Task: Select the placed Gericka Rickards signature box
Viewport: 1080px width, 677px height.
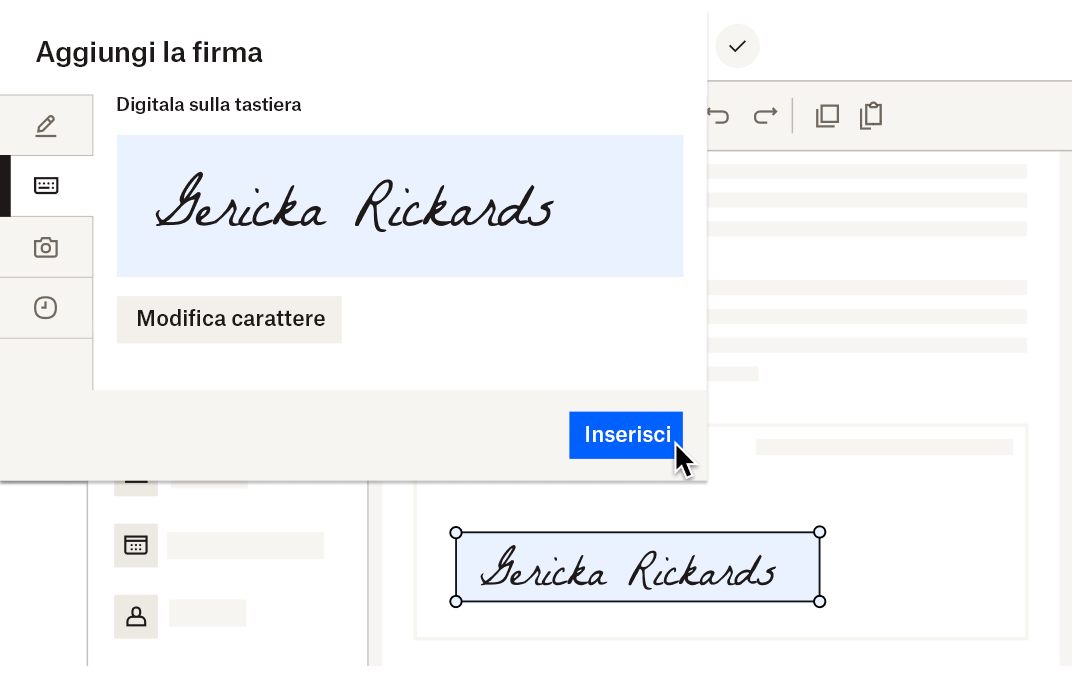Action: 637,567
